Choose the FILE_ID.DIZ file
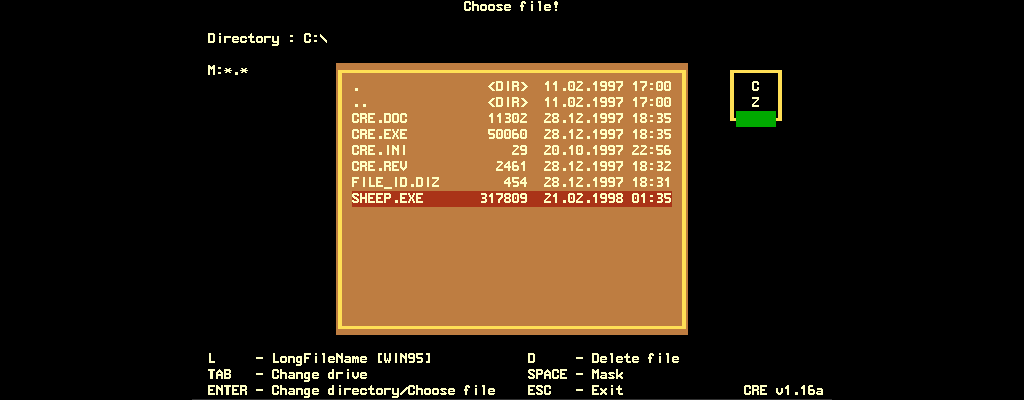This screenshot has height=400, width=1024. click(x=510, y=182)
